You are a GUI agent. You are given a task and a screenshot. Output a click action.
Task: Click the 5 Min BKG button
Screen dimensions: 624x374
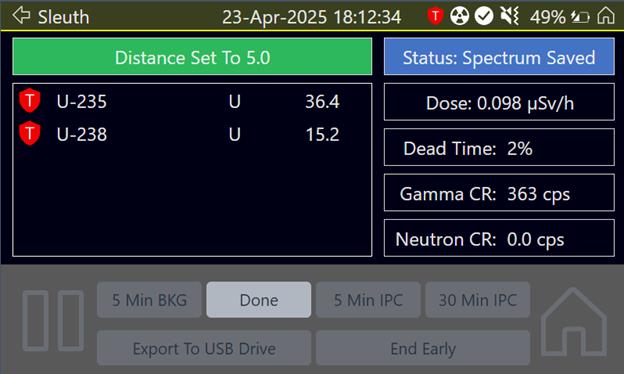click(149, 300)
